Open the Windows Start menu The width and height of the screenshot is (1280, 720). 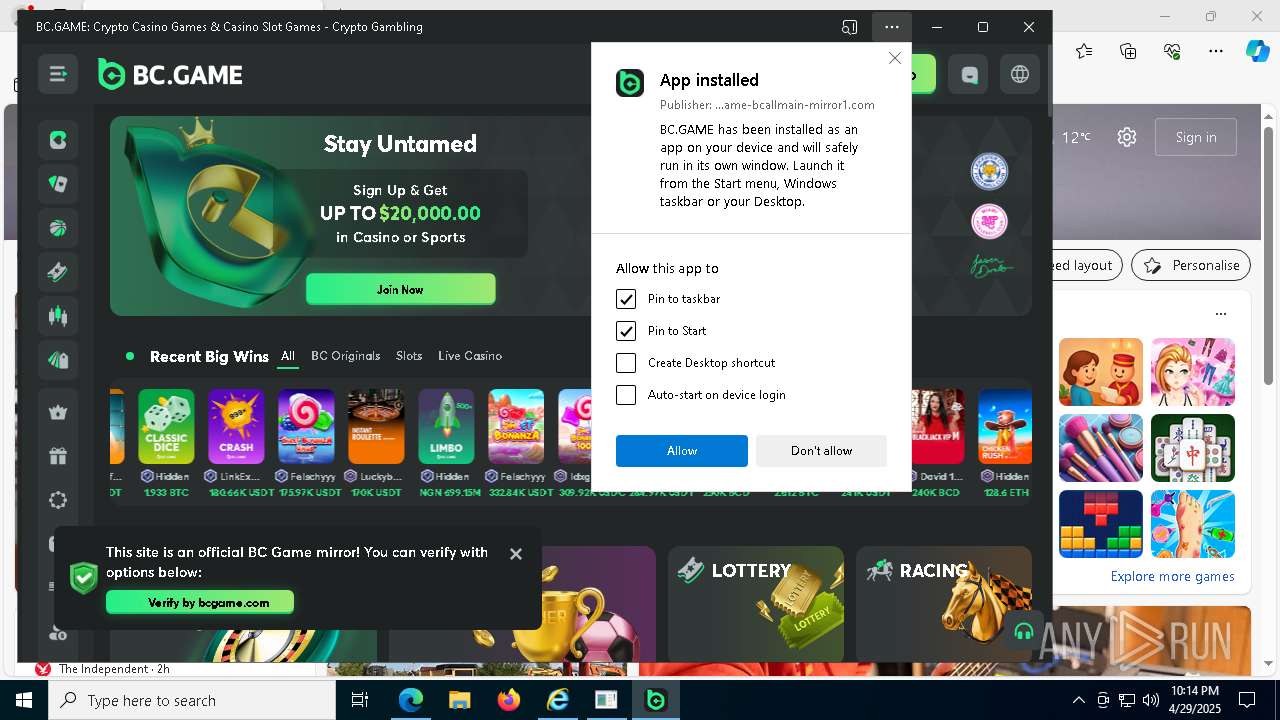point(24,701)
